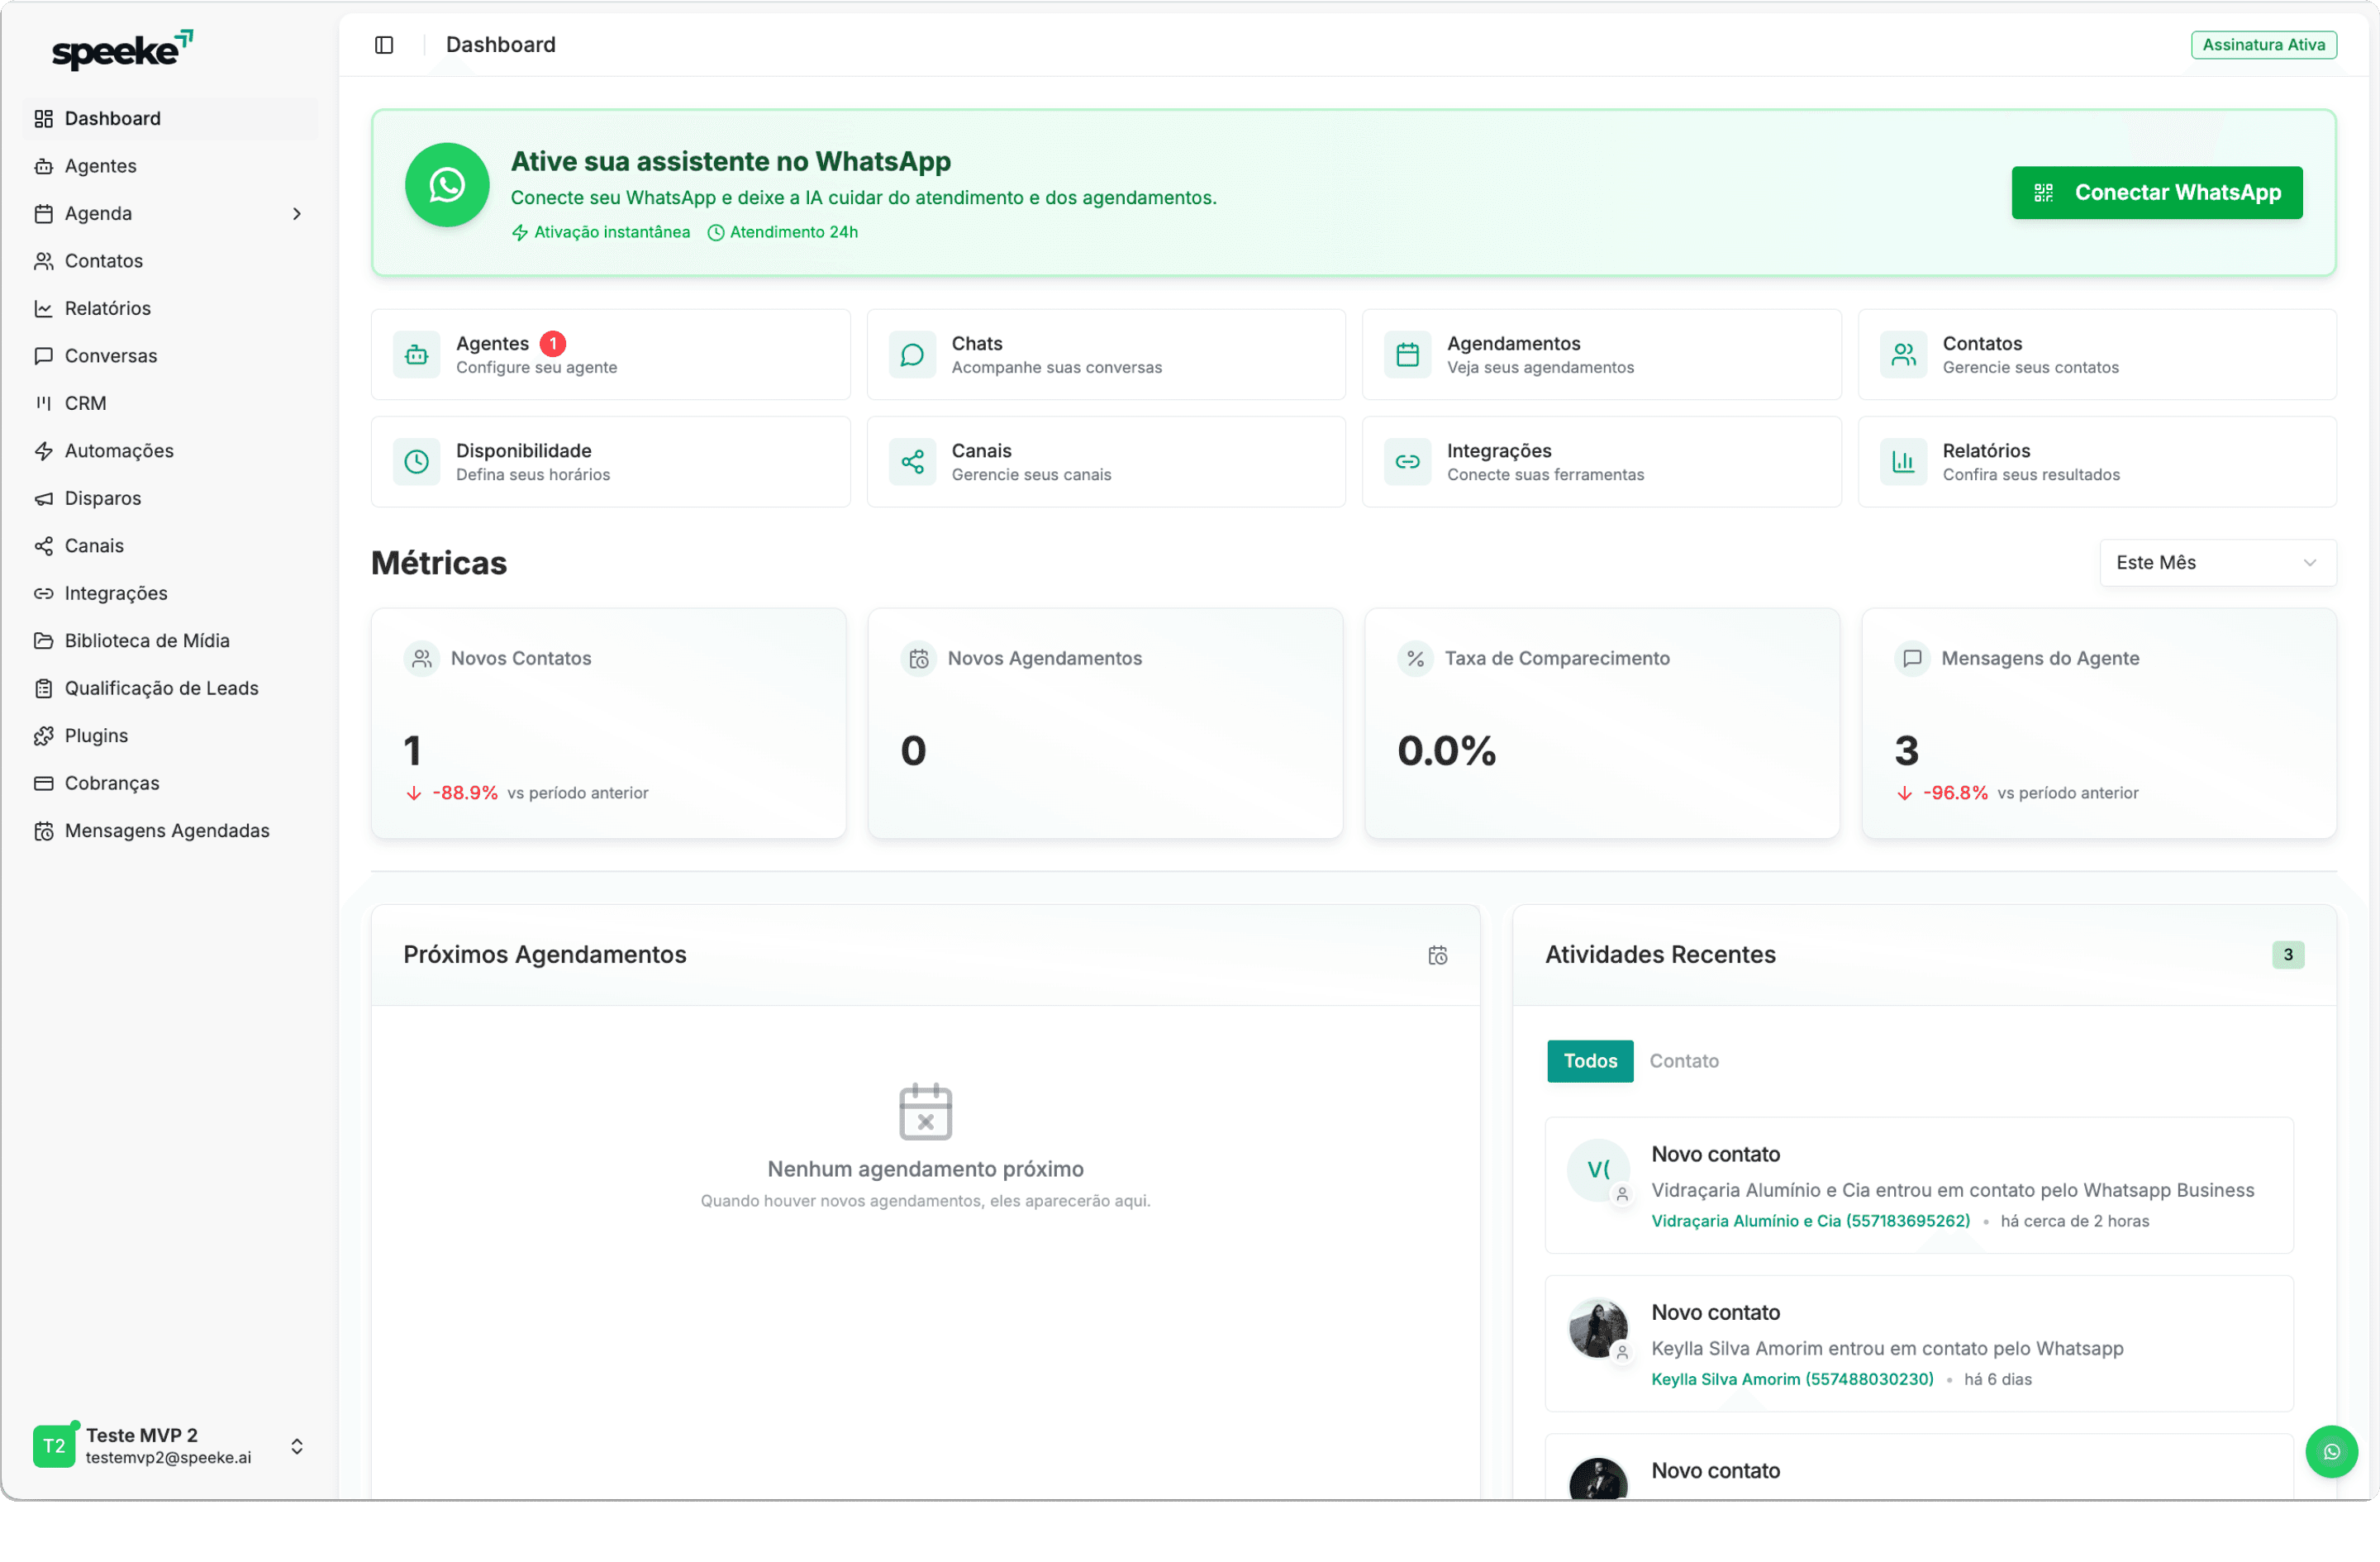
Task: Toggle the sidebar panel icon
Action: (x=384, y=45)
